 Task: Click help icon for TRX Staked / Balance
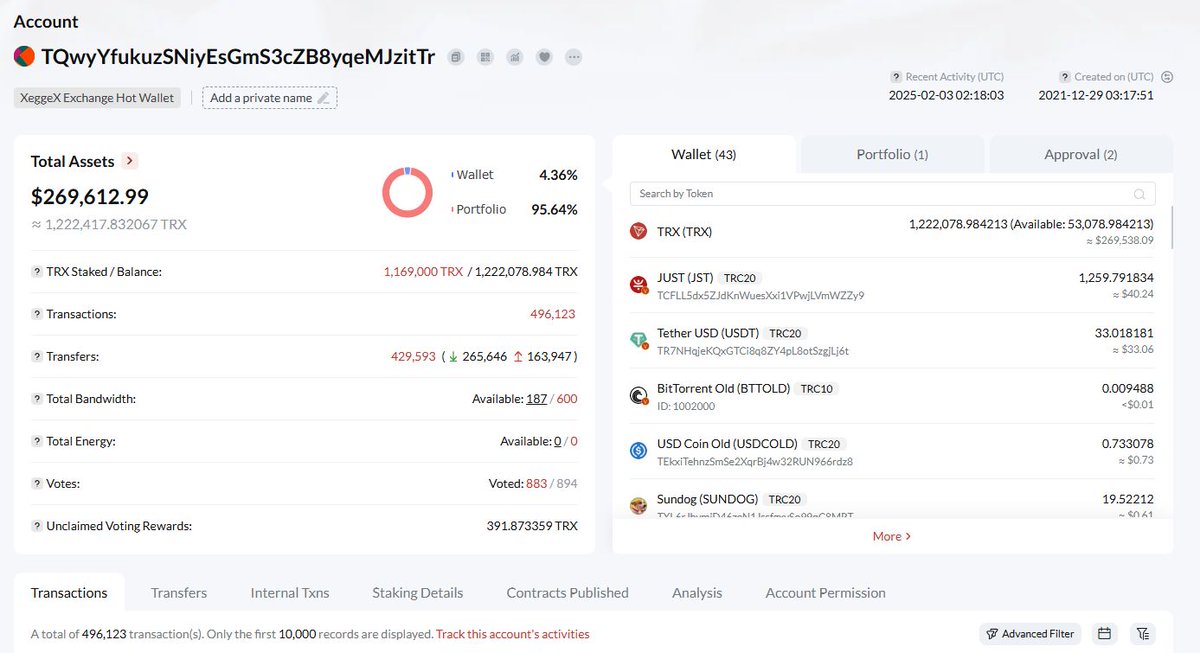[36, 271]
